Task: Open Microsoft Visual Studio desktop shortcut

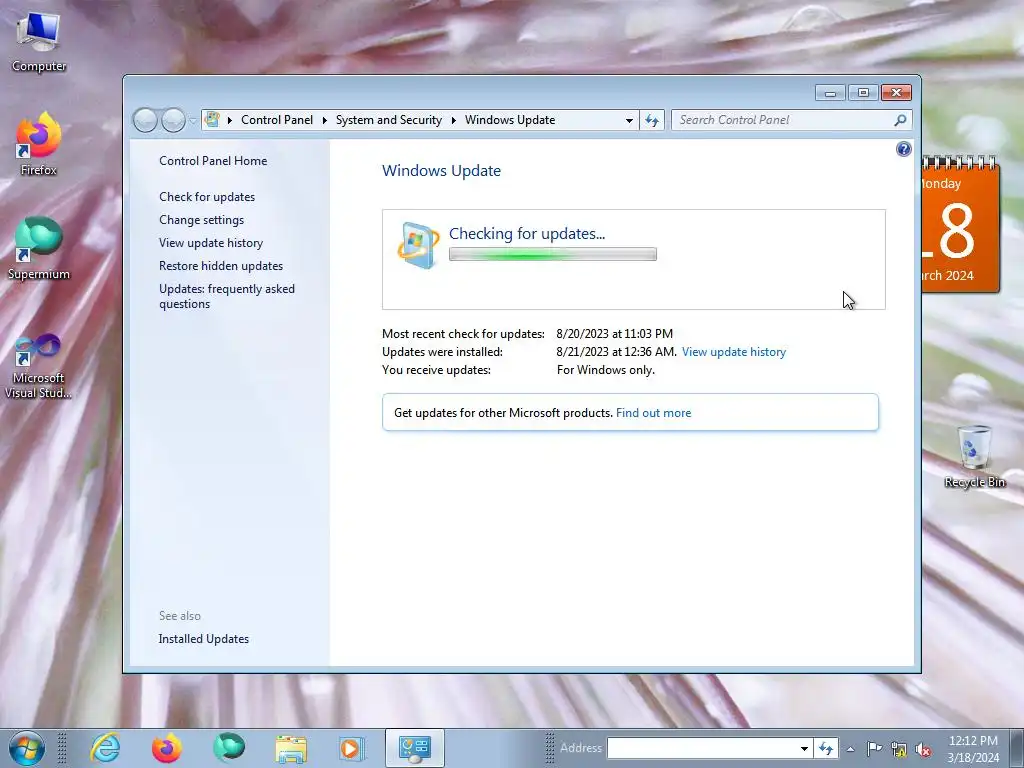Action: click(x=38, y=366)
